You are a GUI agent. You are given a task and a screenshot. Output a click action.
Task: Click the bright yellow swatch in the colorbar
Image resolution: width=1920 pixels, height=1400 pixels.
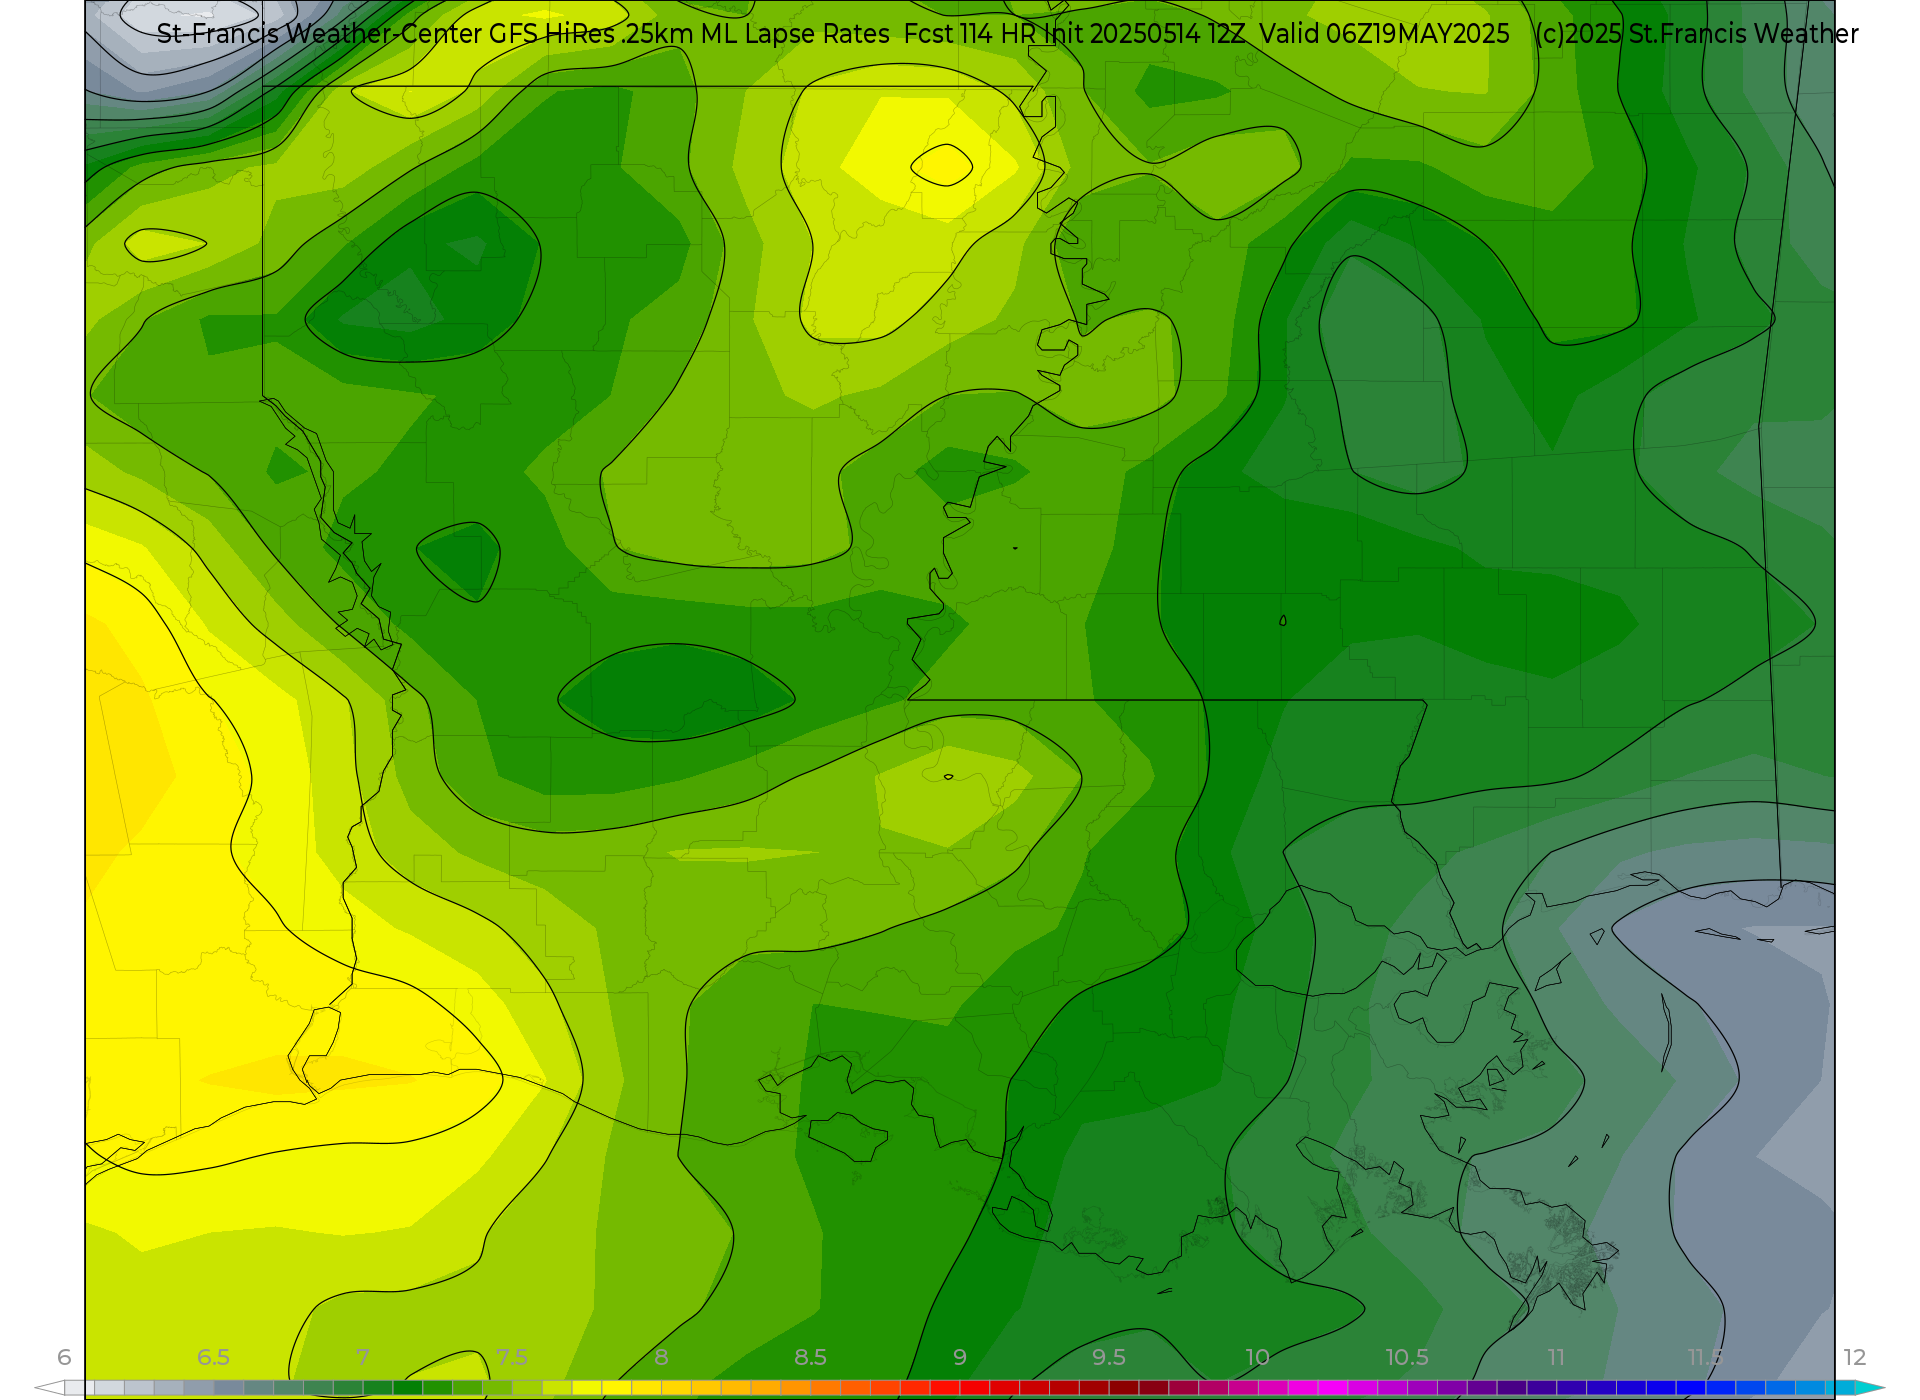[x=617, y=1388]
